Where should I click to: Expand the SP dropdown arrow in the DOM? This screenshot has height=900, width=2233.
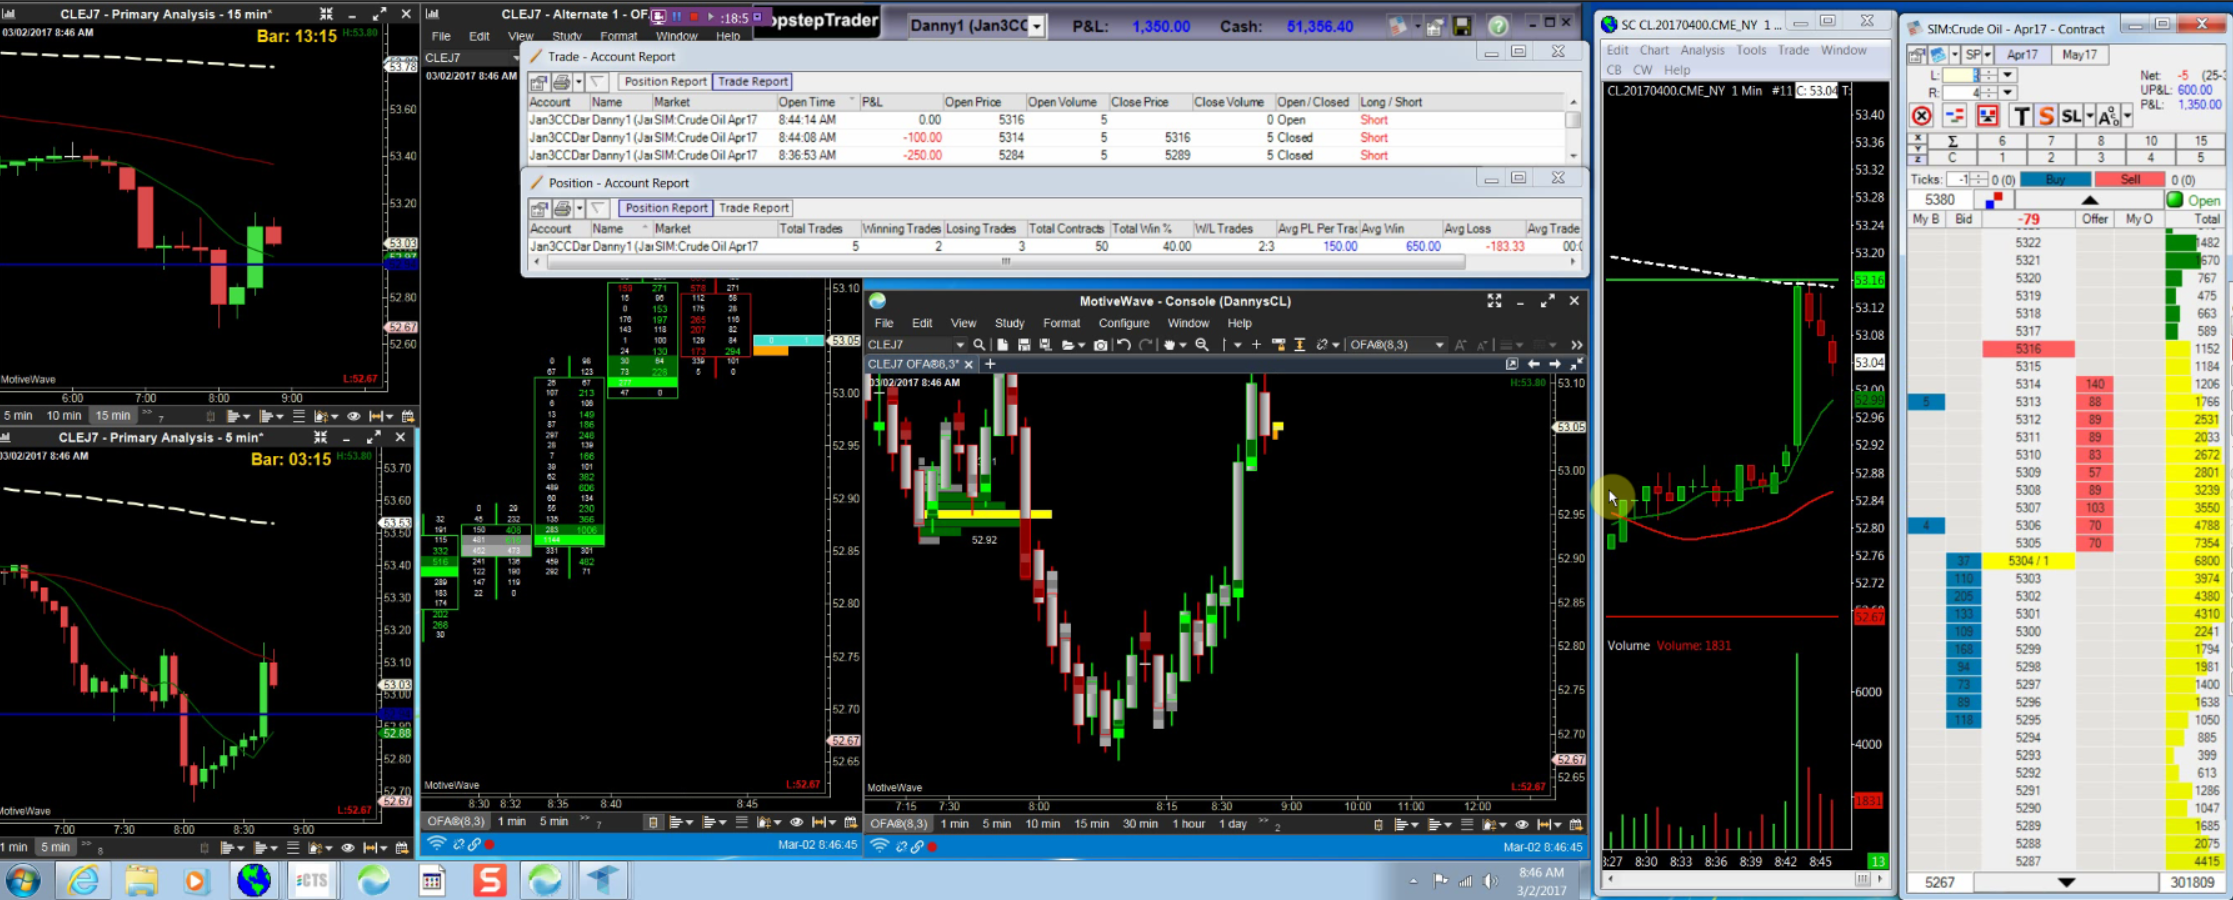point(1987,55)
